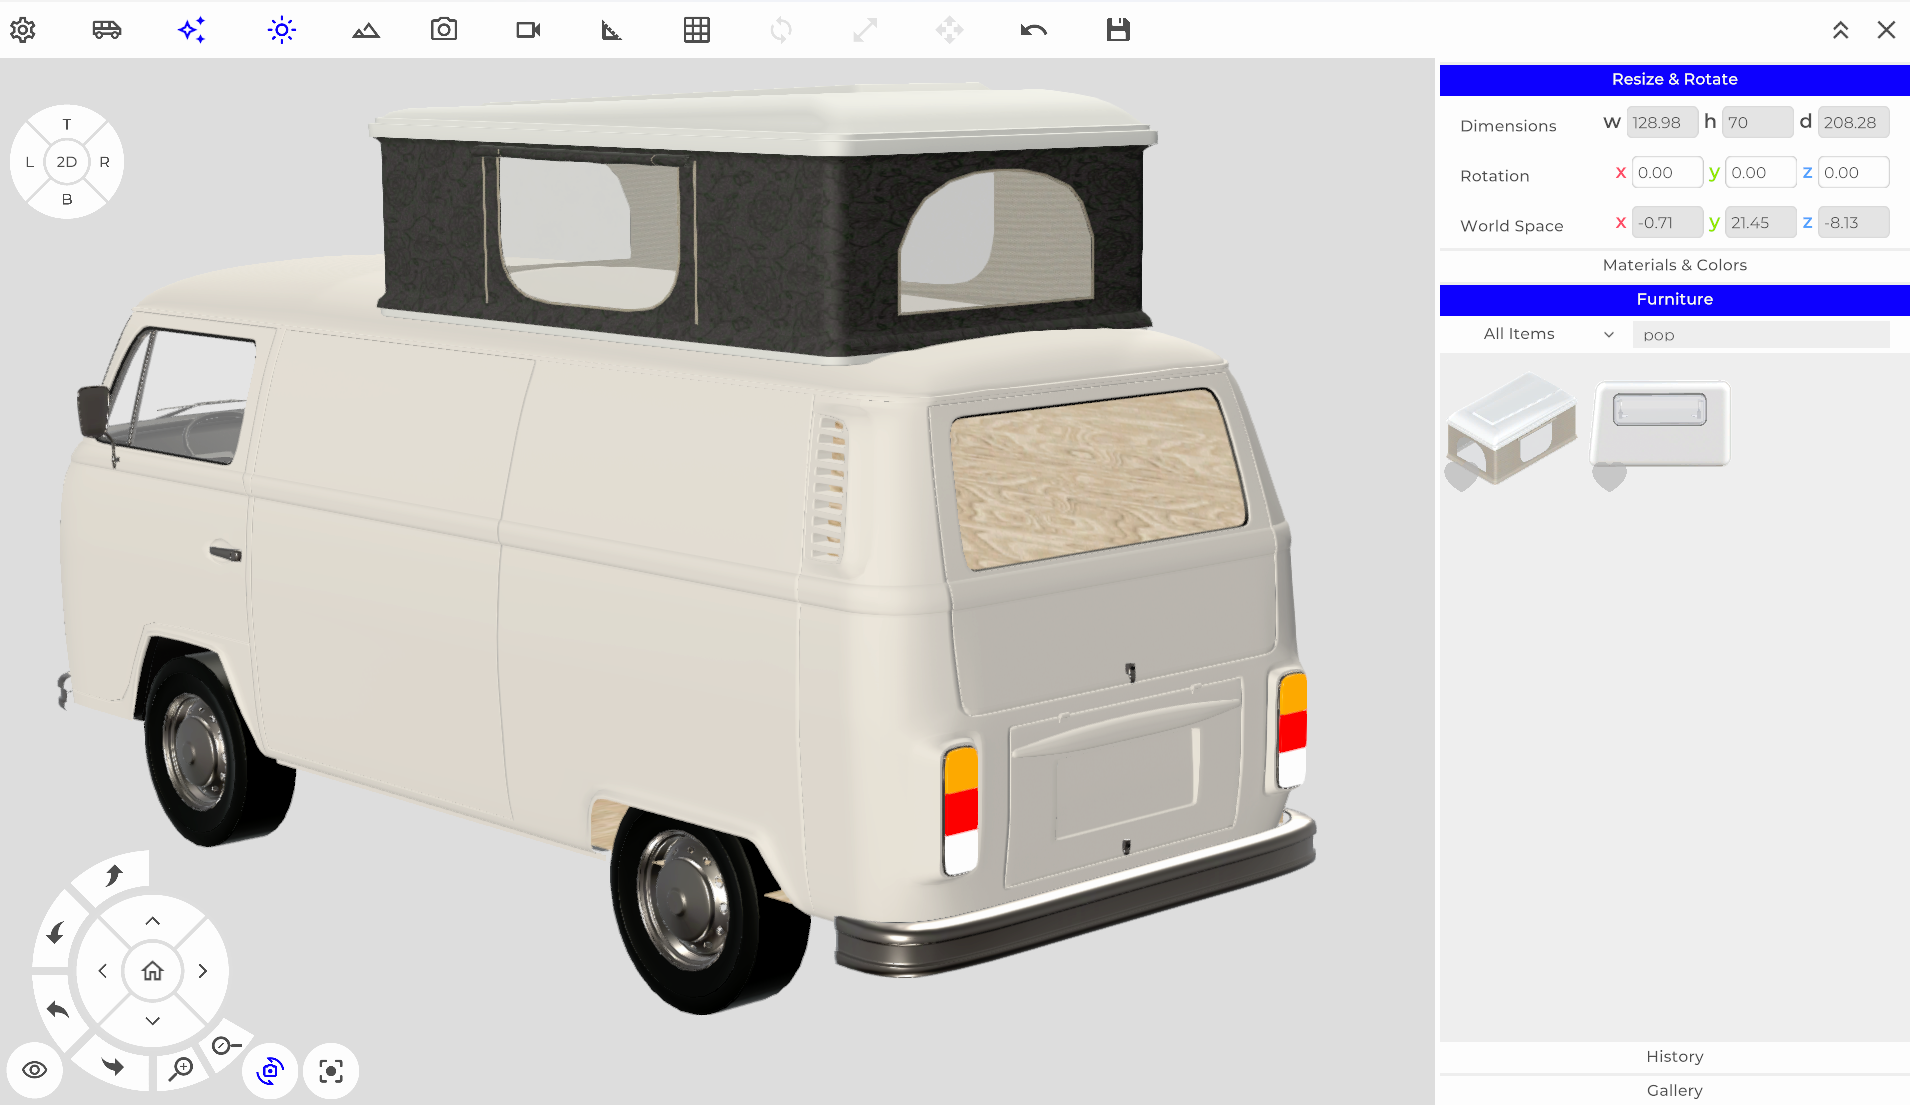Click the World Space x field -0.71

(x=1667, y=223)
